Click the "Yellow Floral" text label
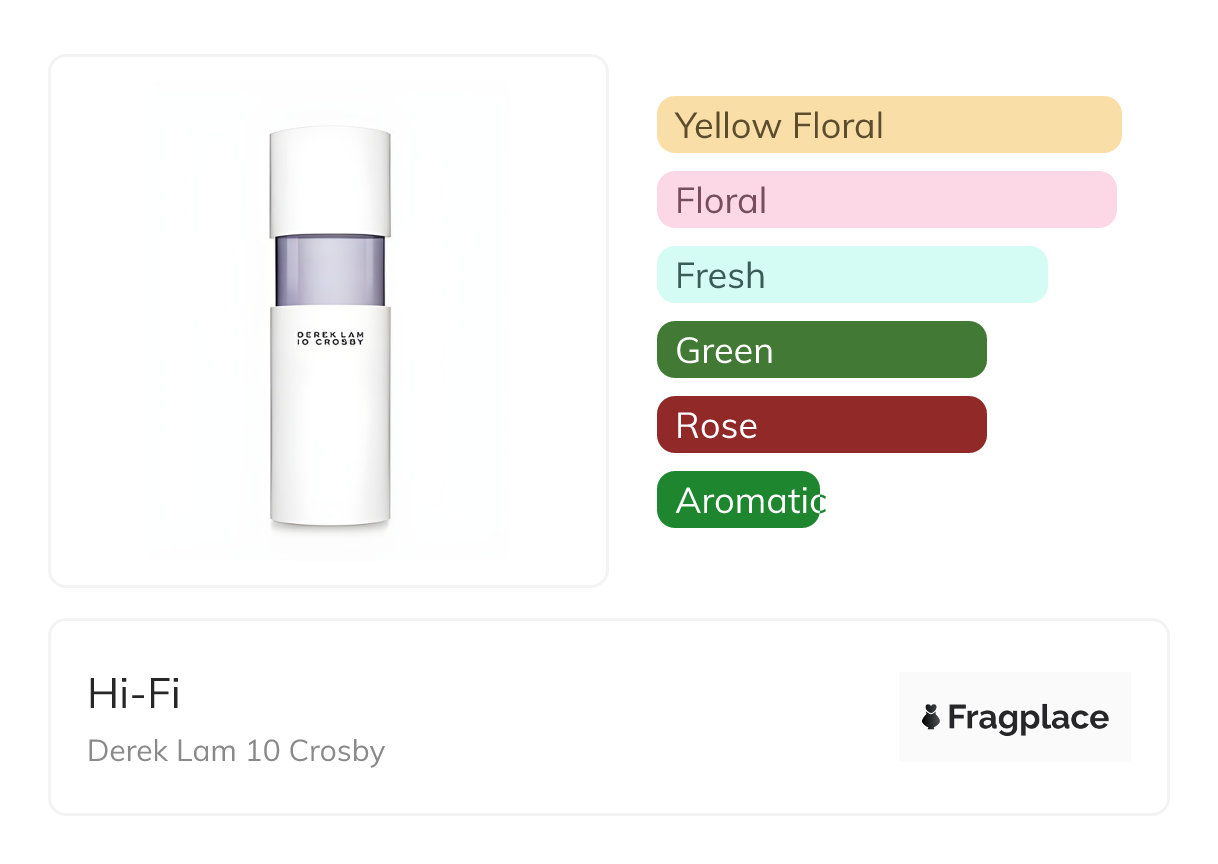1218x864 pixels. (779, 126)
